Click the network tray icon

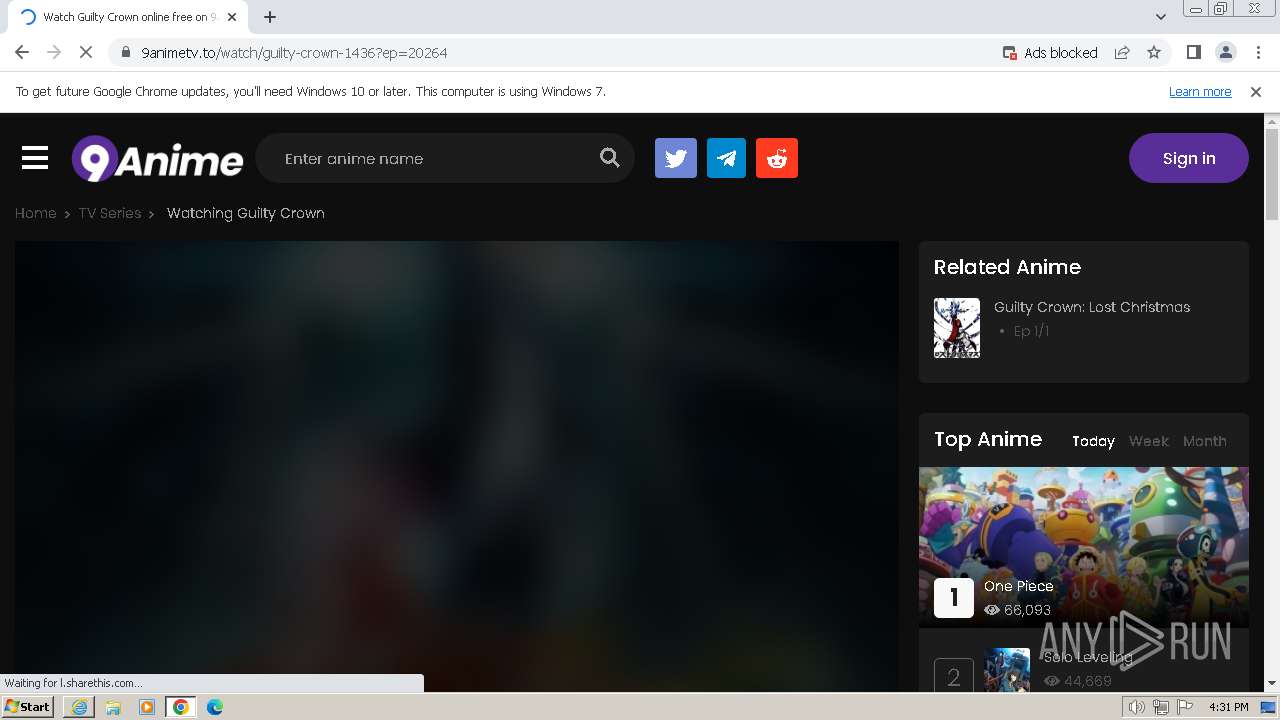(x=1161, y=707)
